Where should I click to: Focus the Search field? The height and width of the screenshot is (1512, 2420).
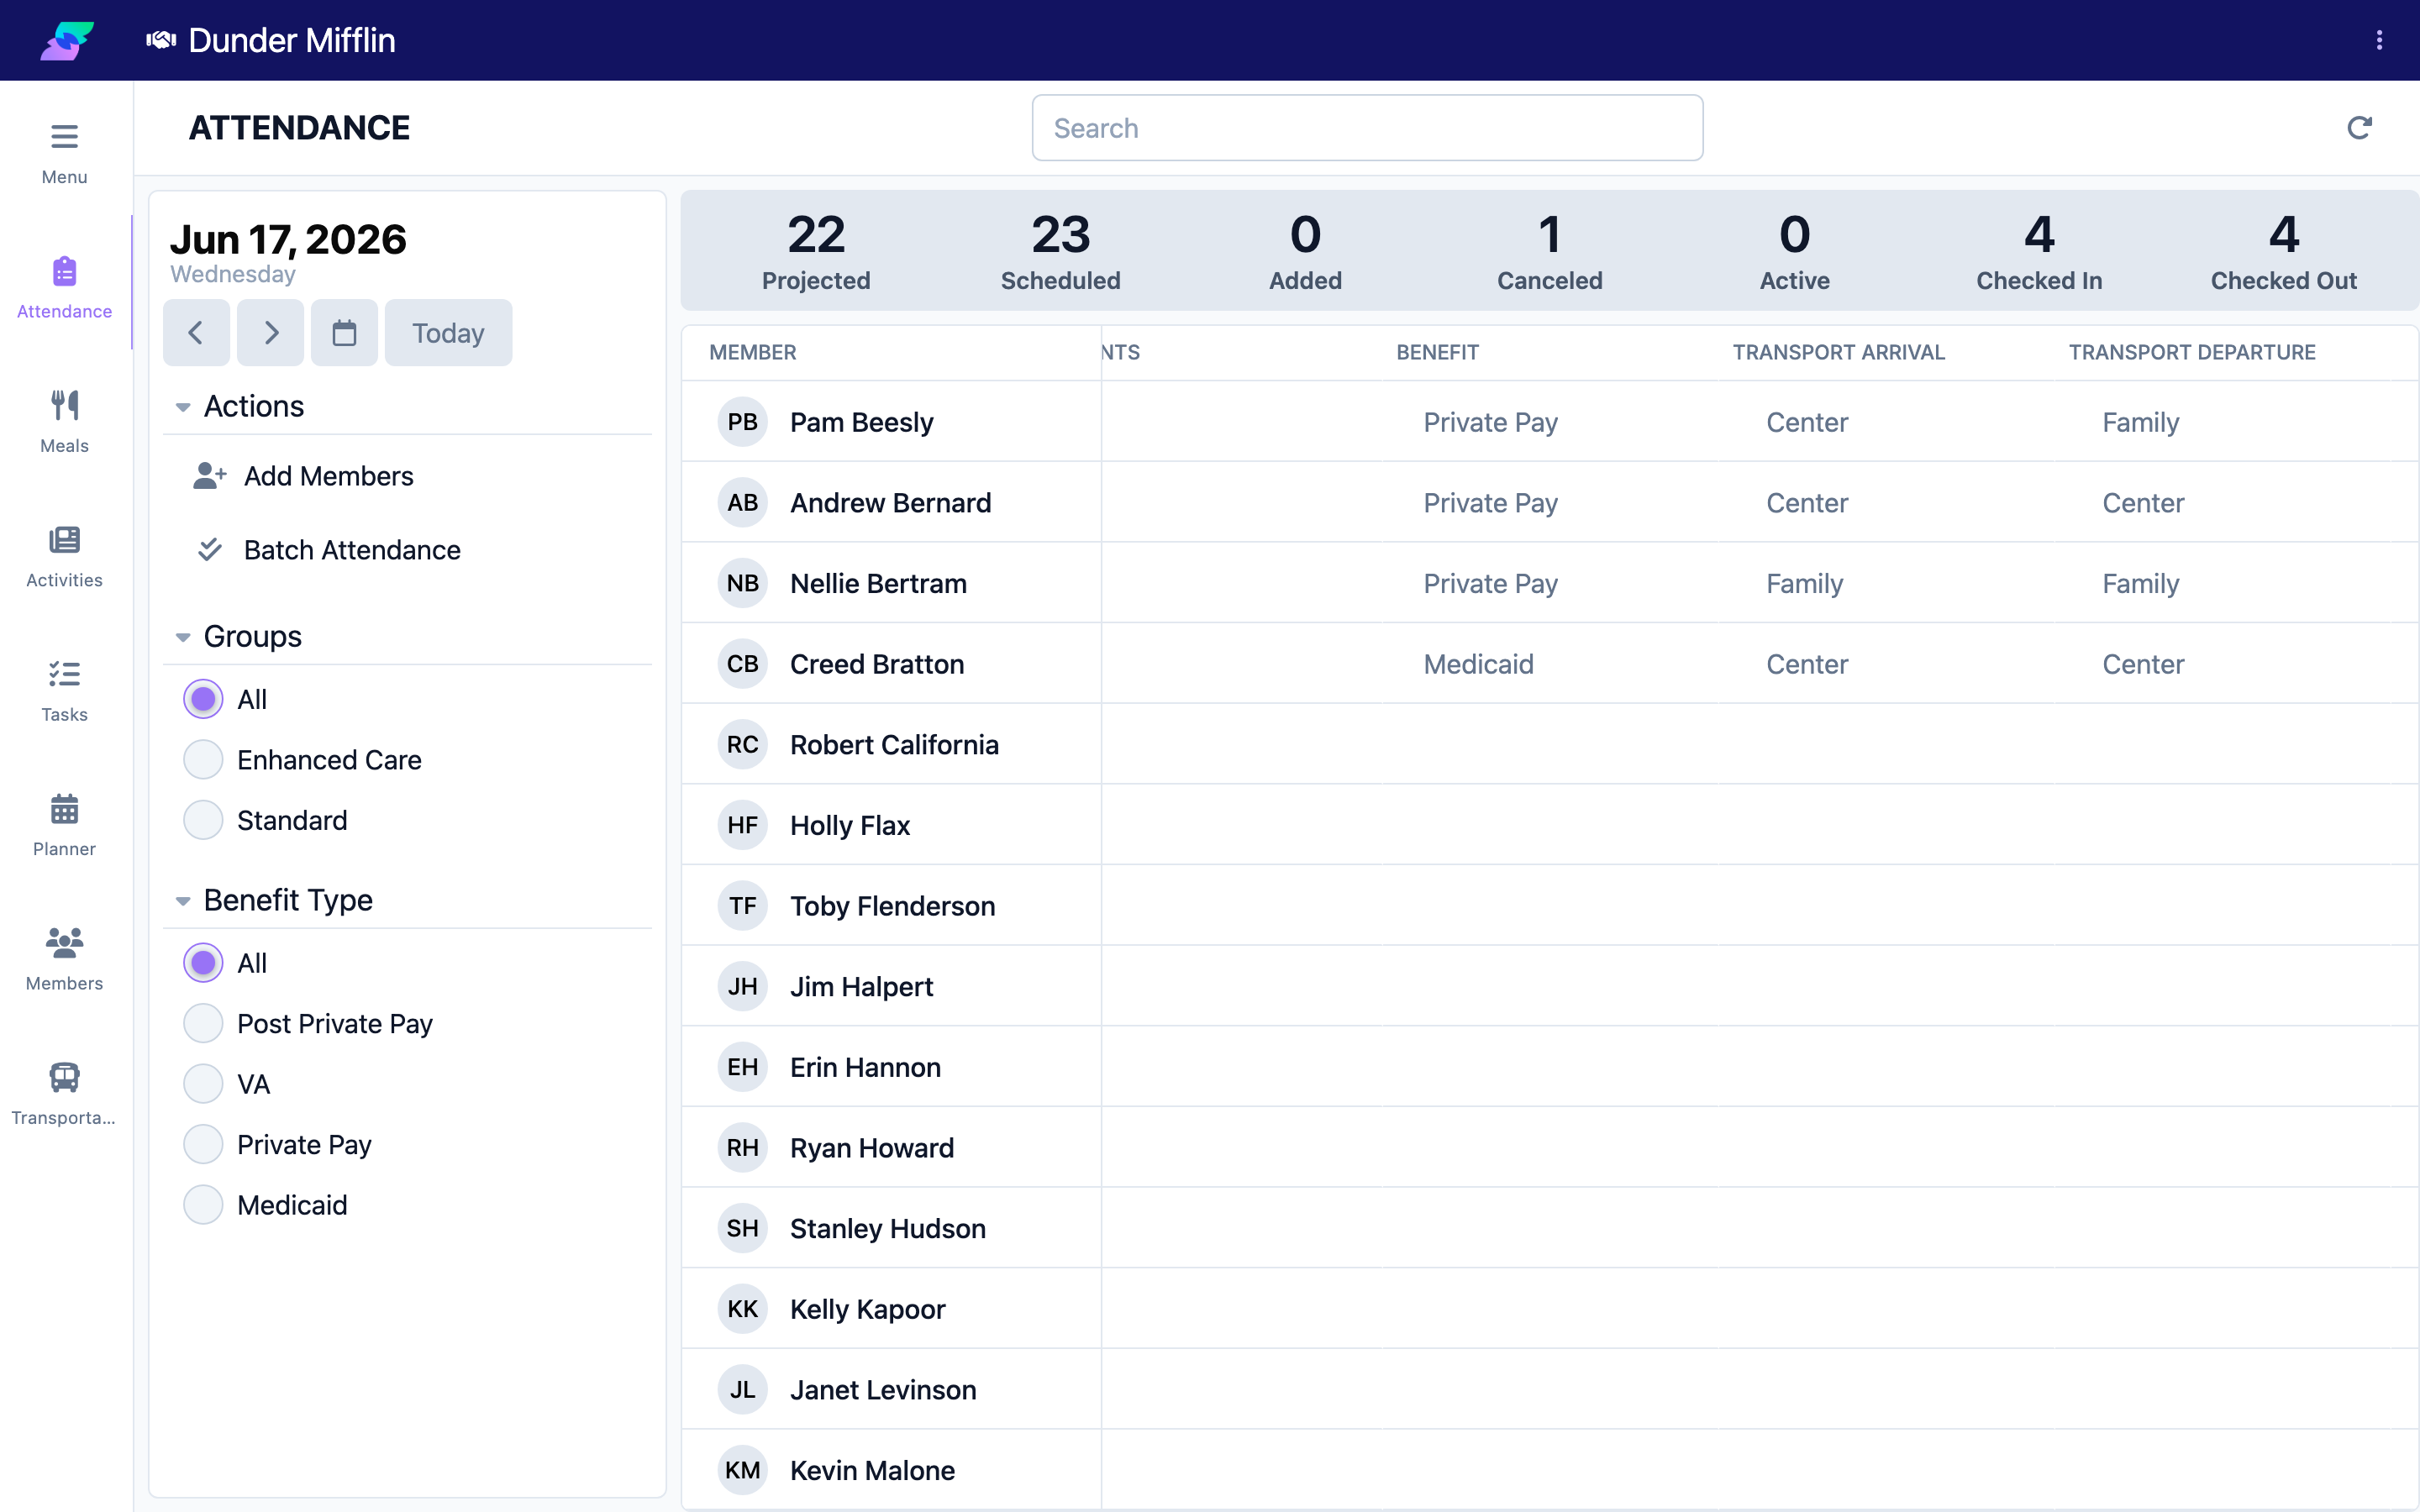pos(1367,128)
